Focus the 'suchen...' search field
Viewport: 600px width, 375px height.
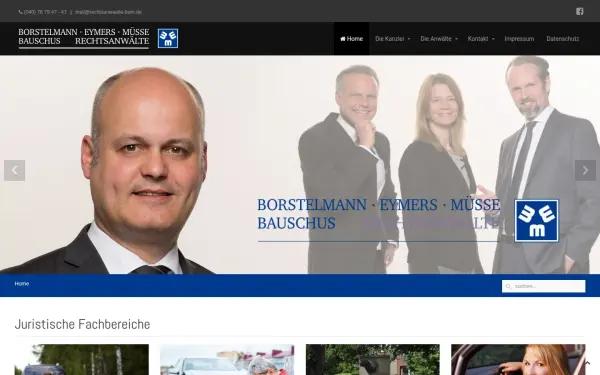click(543, 286)
